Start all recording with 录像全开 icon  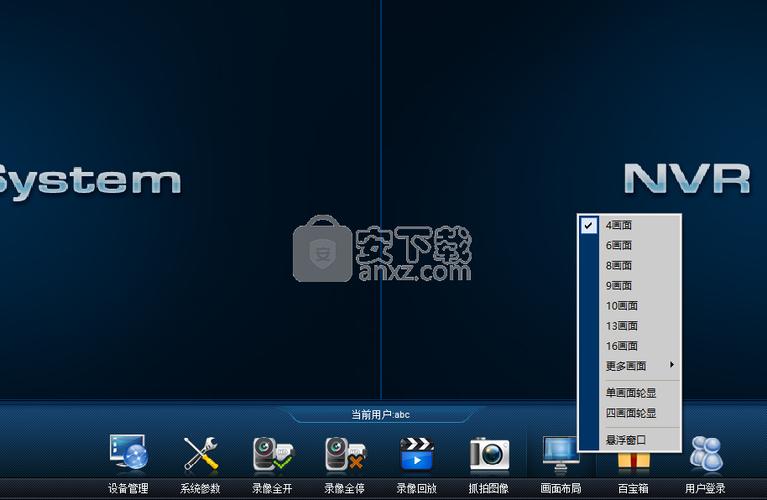(x=272, y=453)
